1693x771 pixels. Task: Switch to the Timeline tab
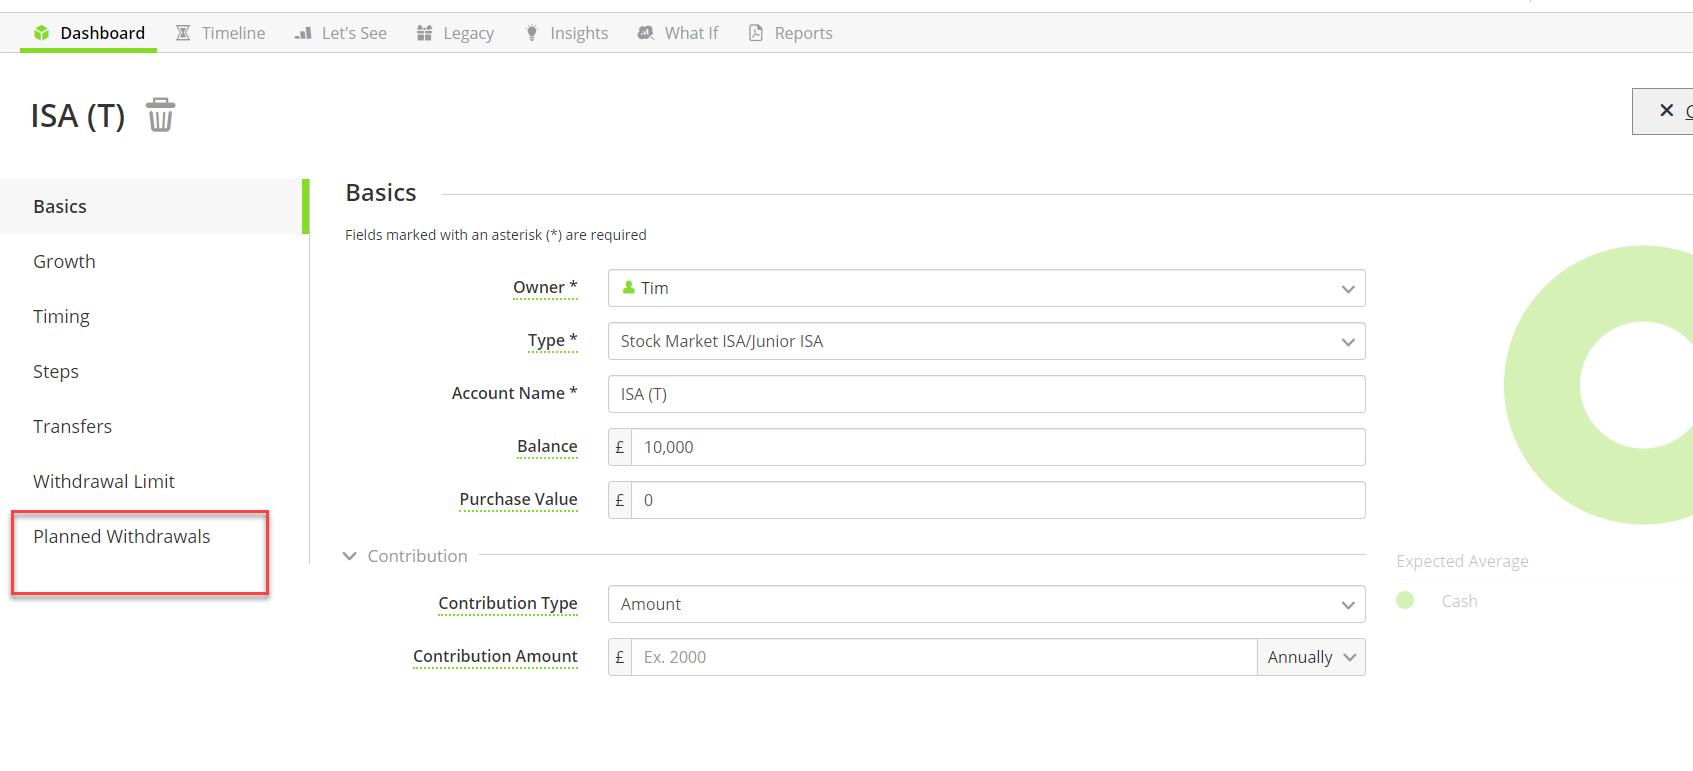221,33
